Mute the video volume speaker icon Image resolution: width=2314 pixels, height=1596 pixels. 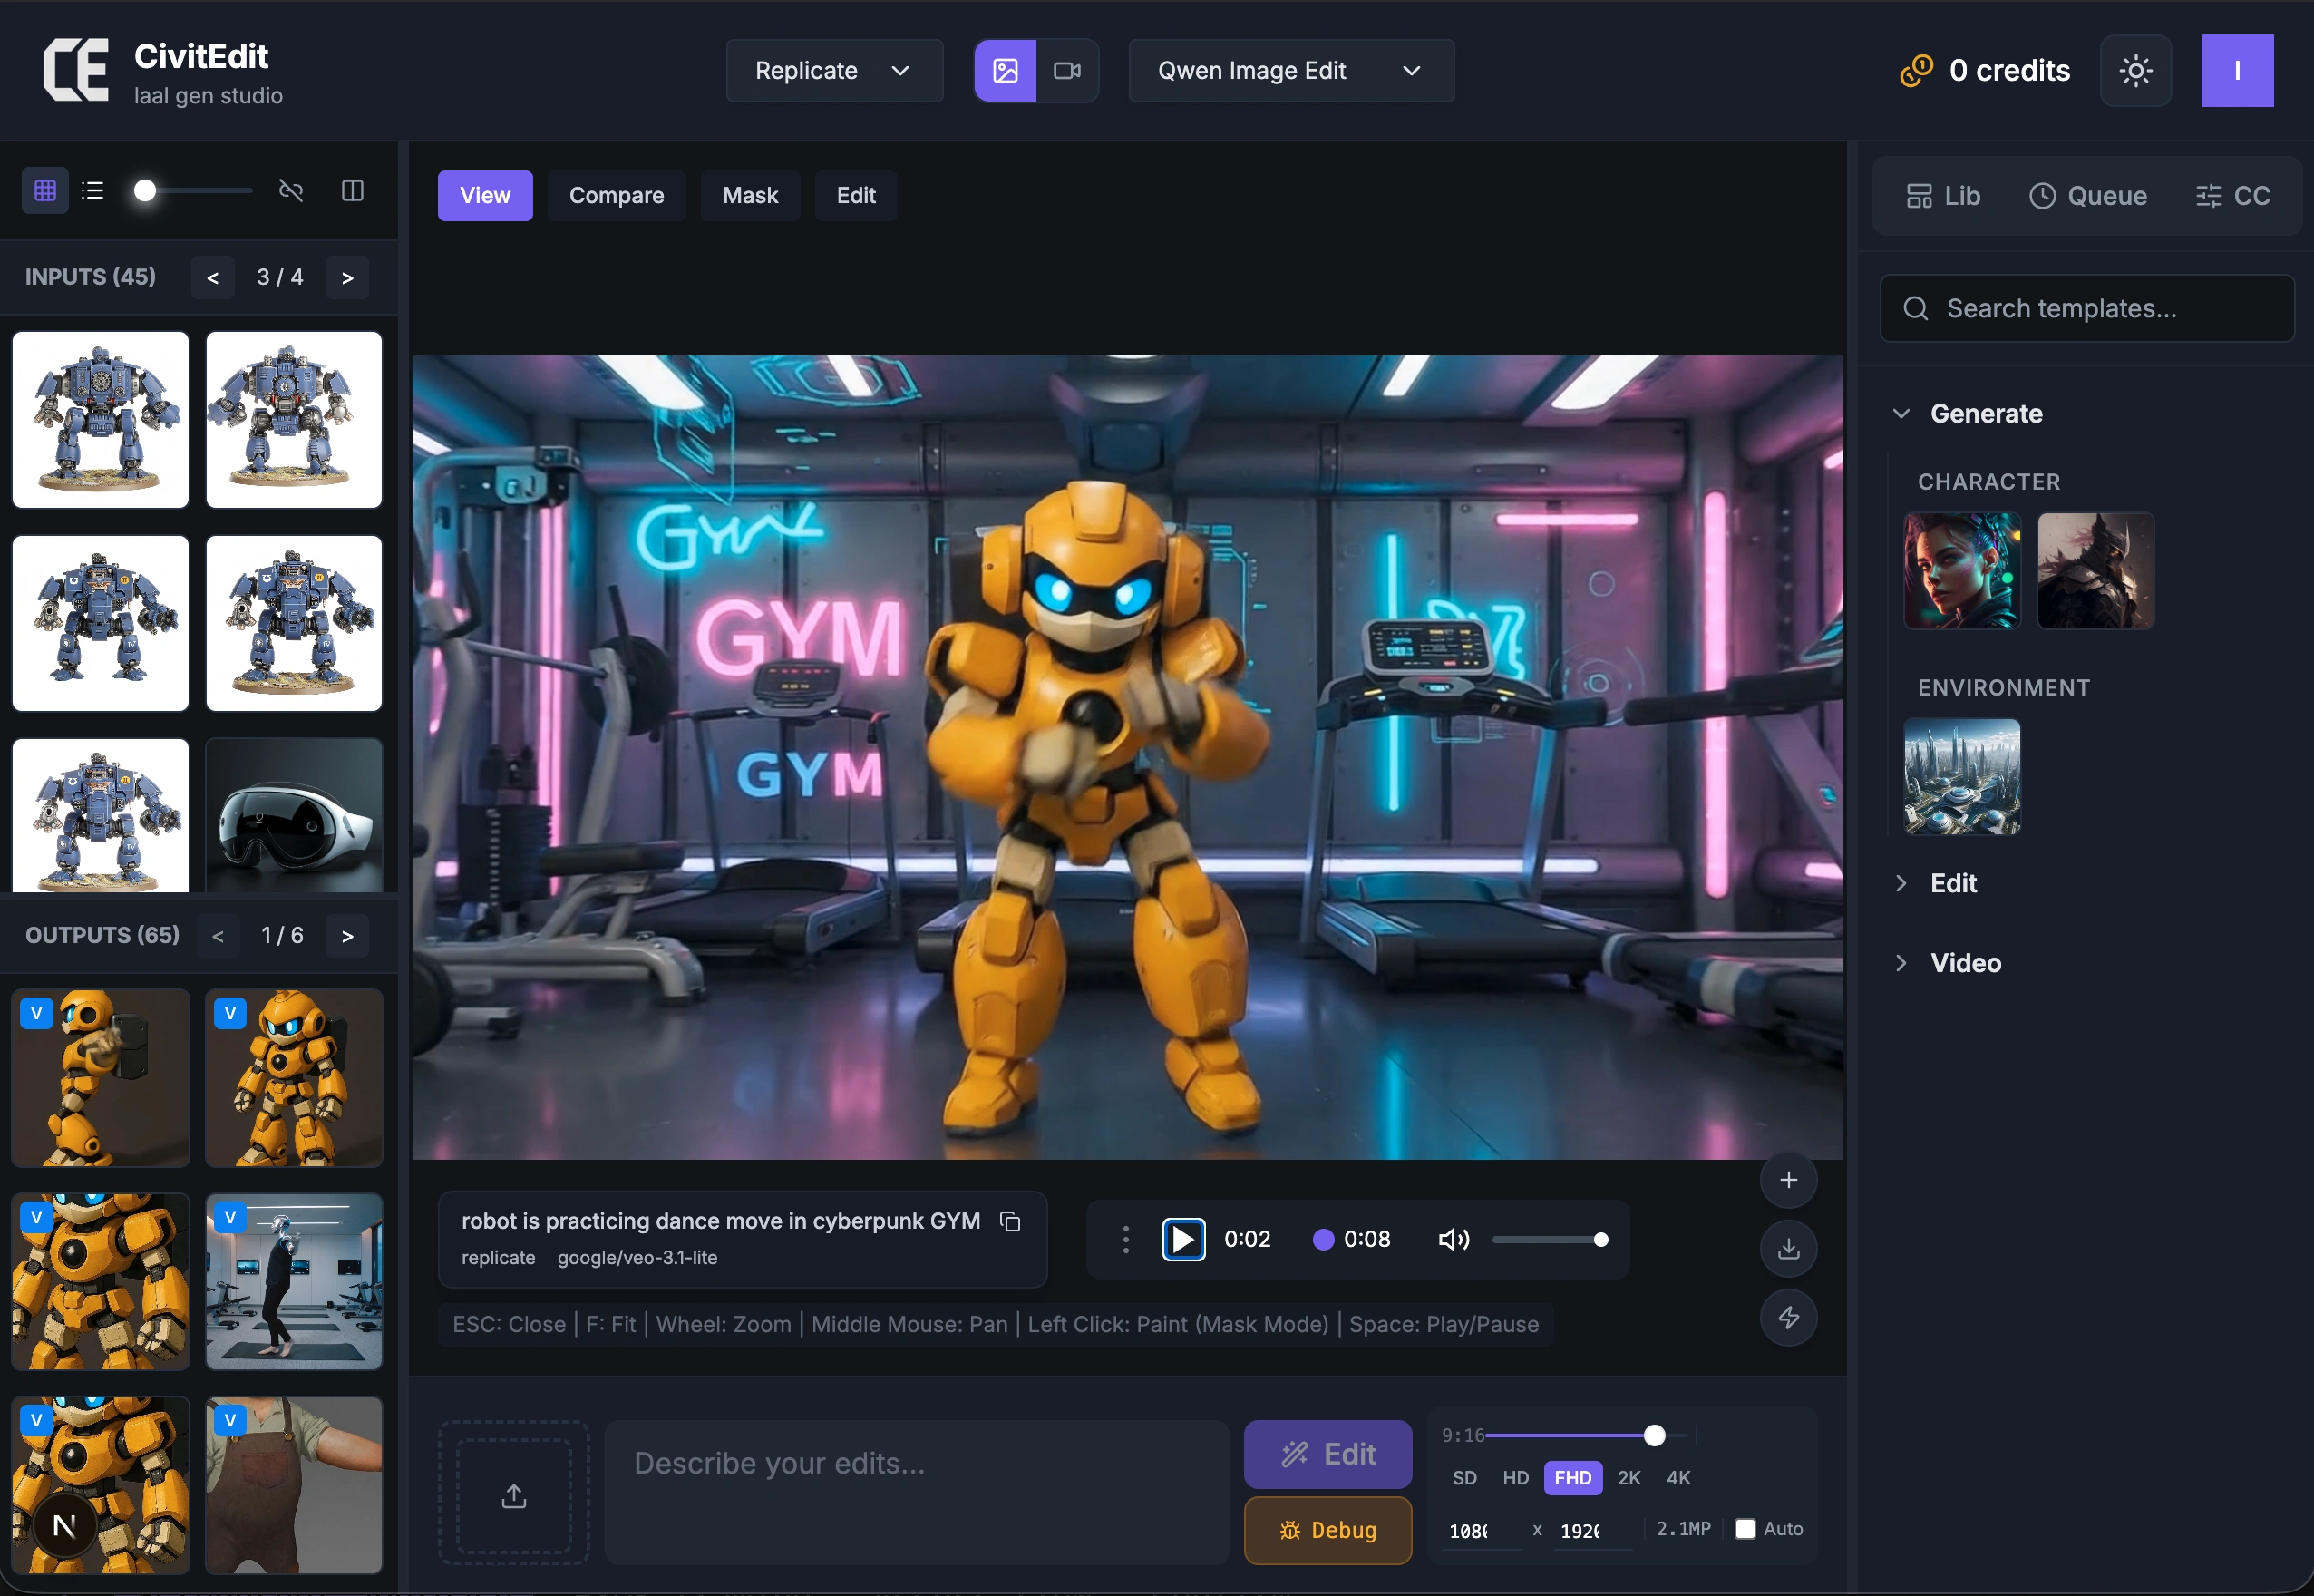[1453, 1239]
